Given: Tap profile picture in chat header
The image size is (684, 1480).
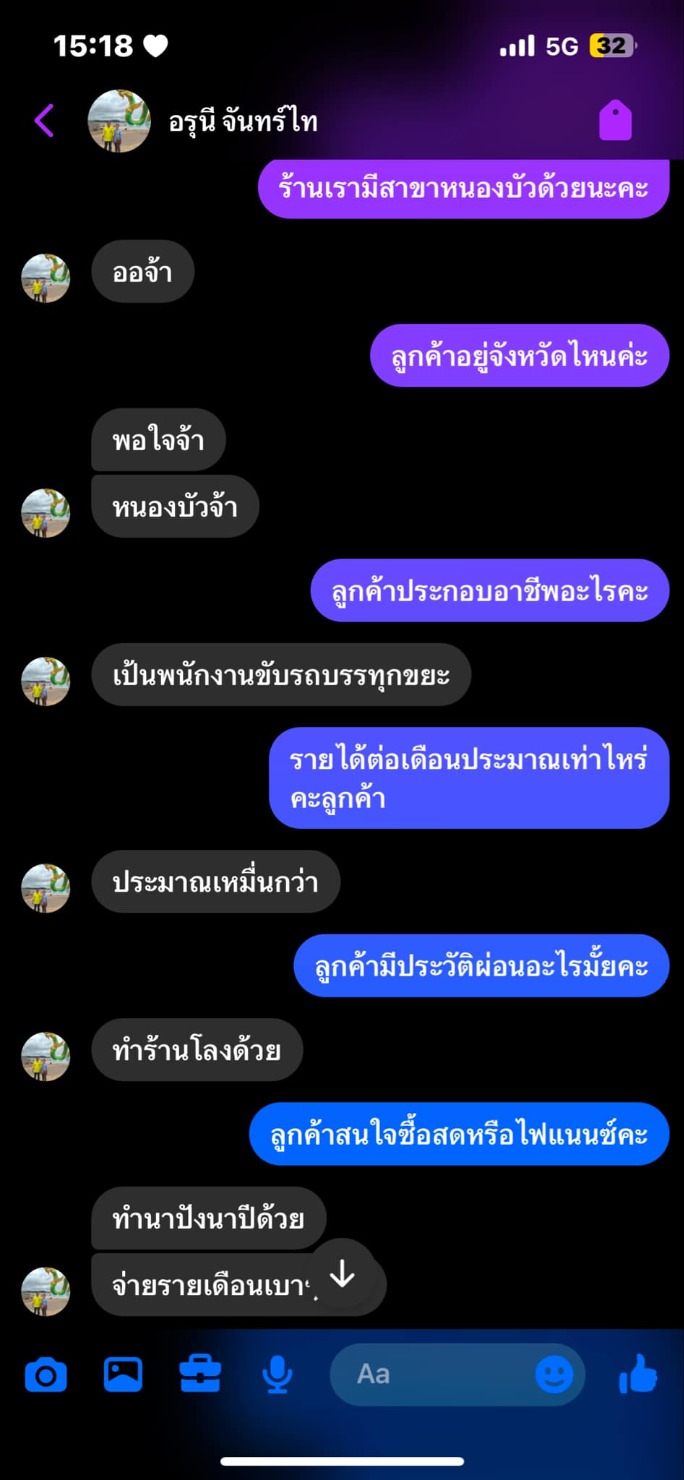Looking at the screenshot, I should point(119,121).
